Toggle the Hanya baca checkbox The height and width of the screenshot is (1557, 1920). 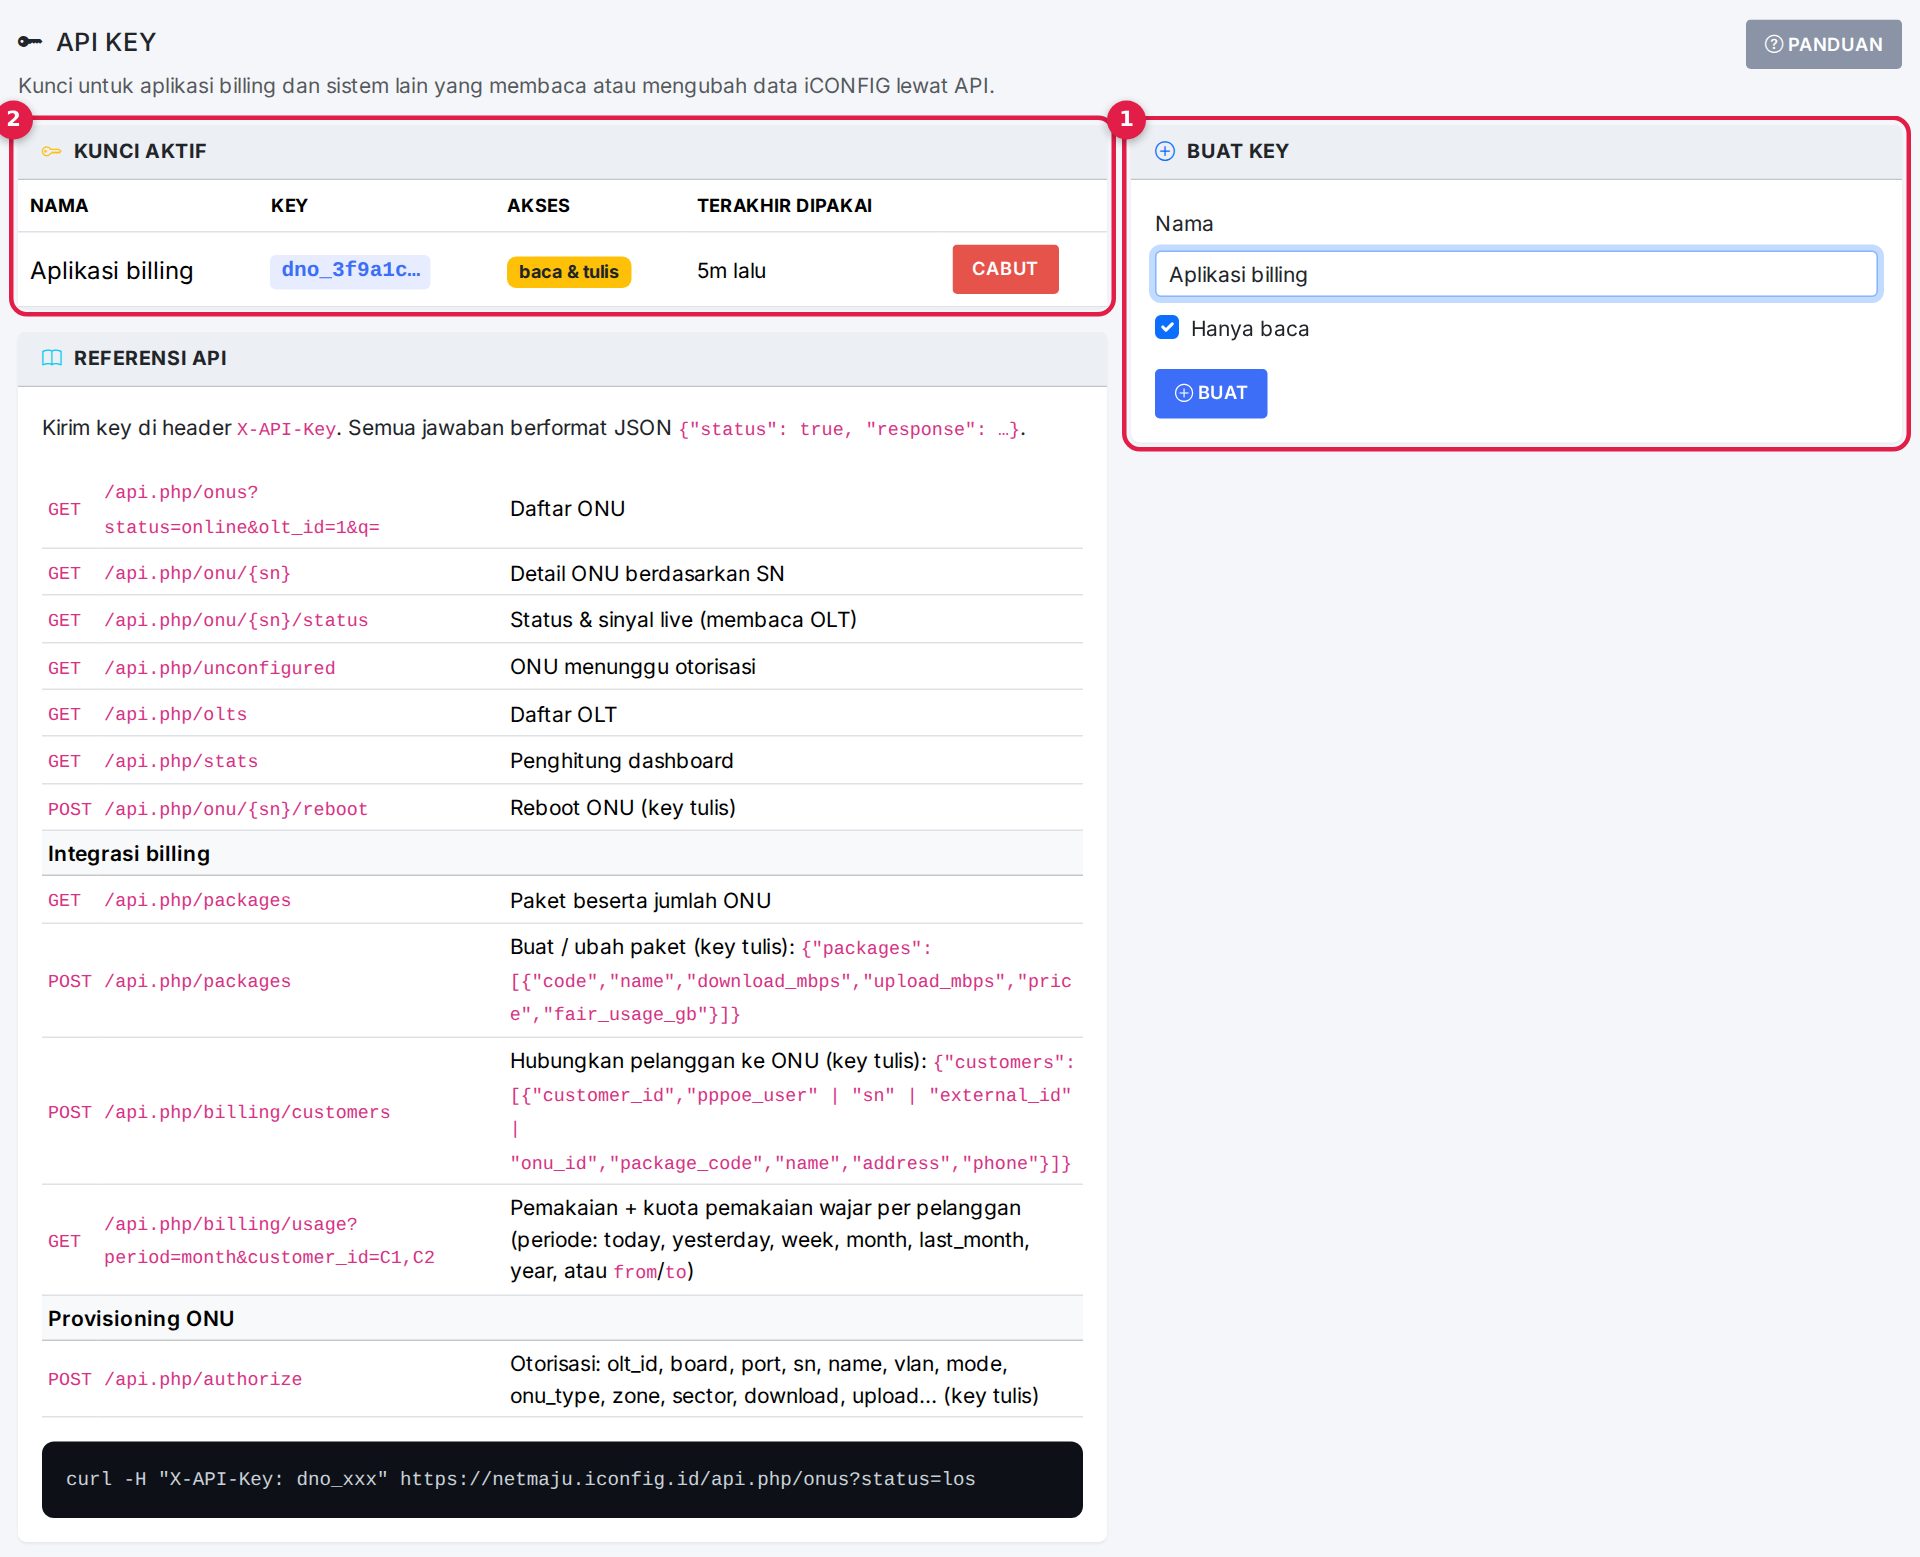1167,328
